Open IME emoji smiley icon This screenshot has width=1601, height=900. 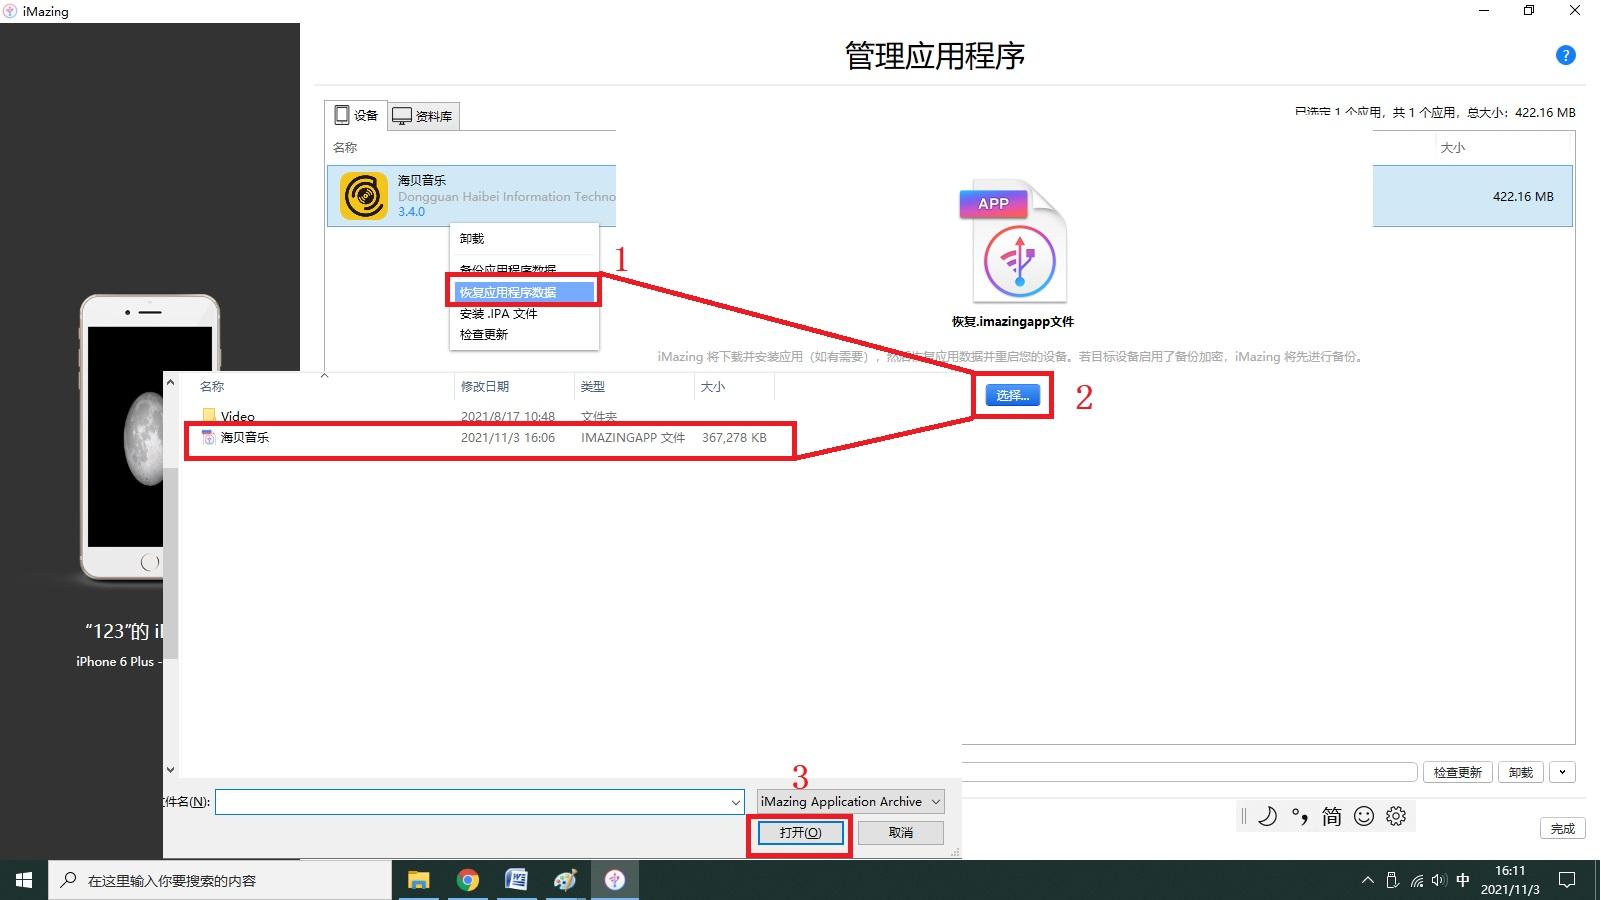click(x=1364, y=816)
